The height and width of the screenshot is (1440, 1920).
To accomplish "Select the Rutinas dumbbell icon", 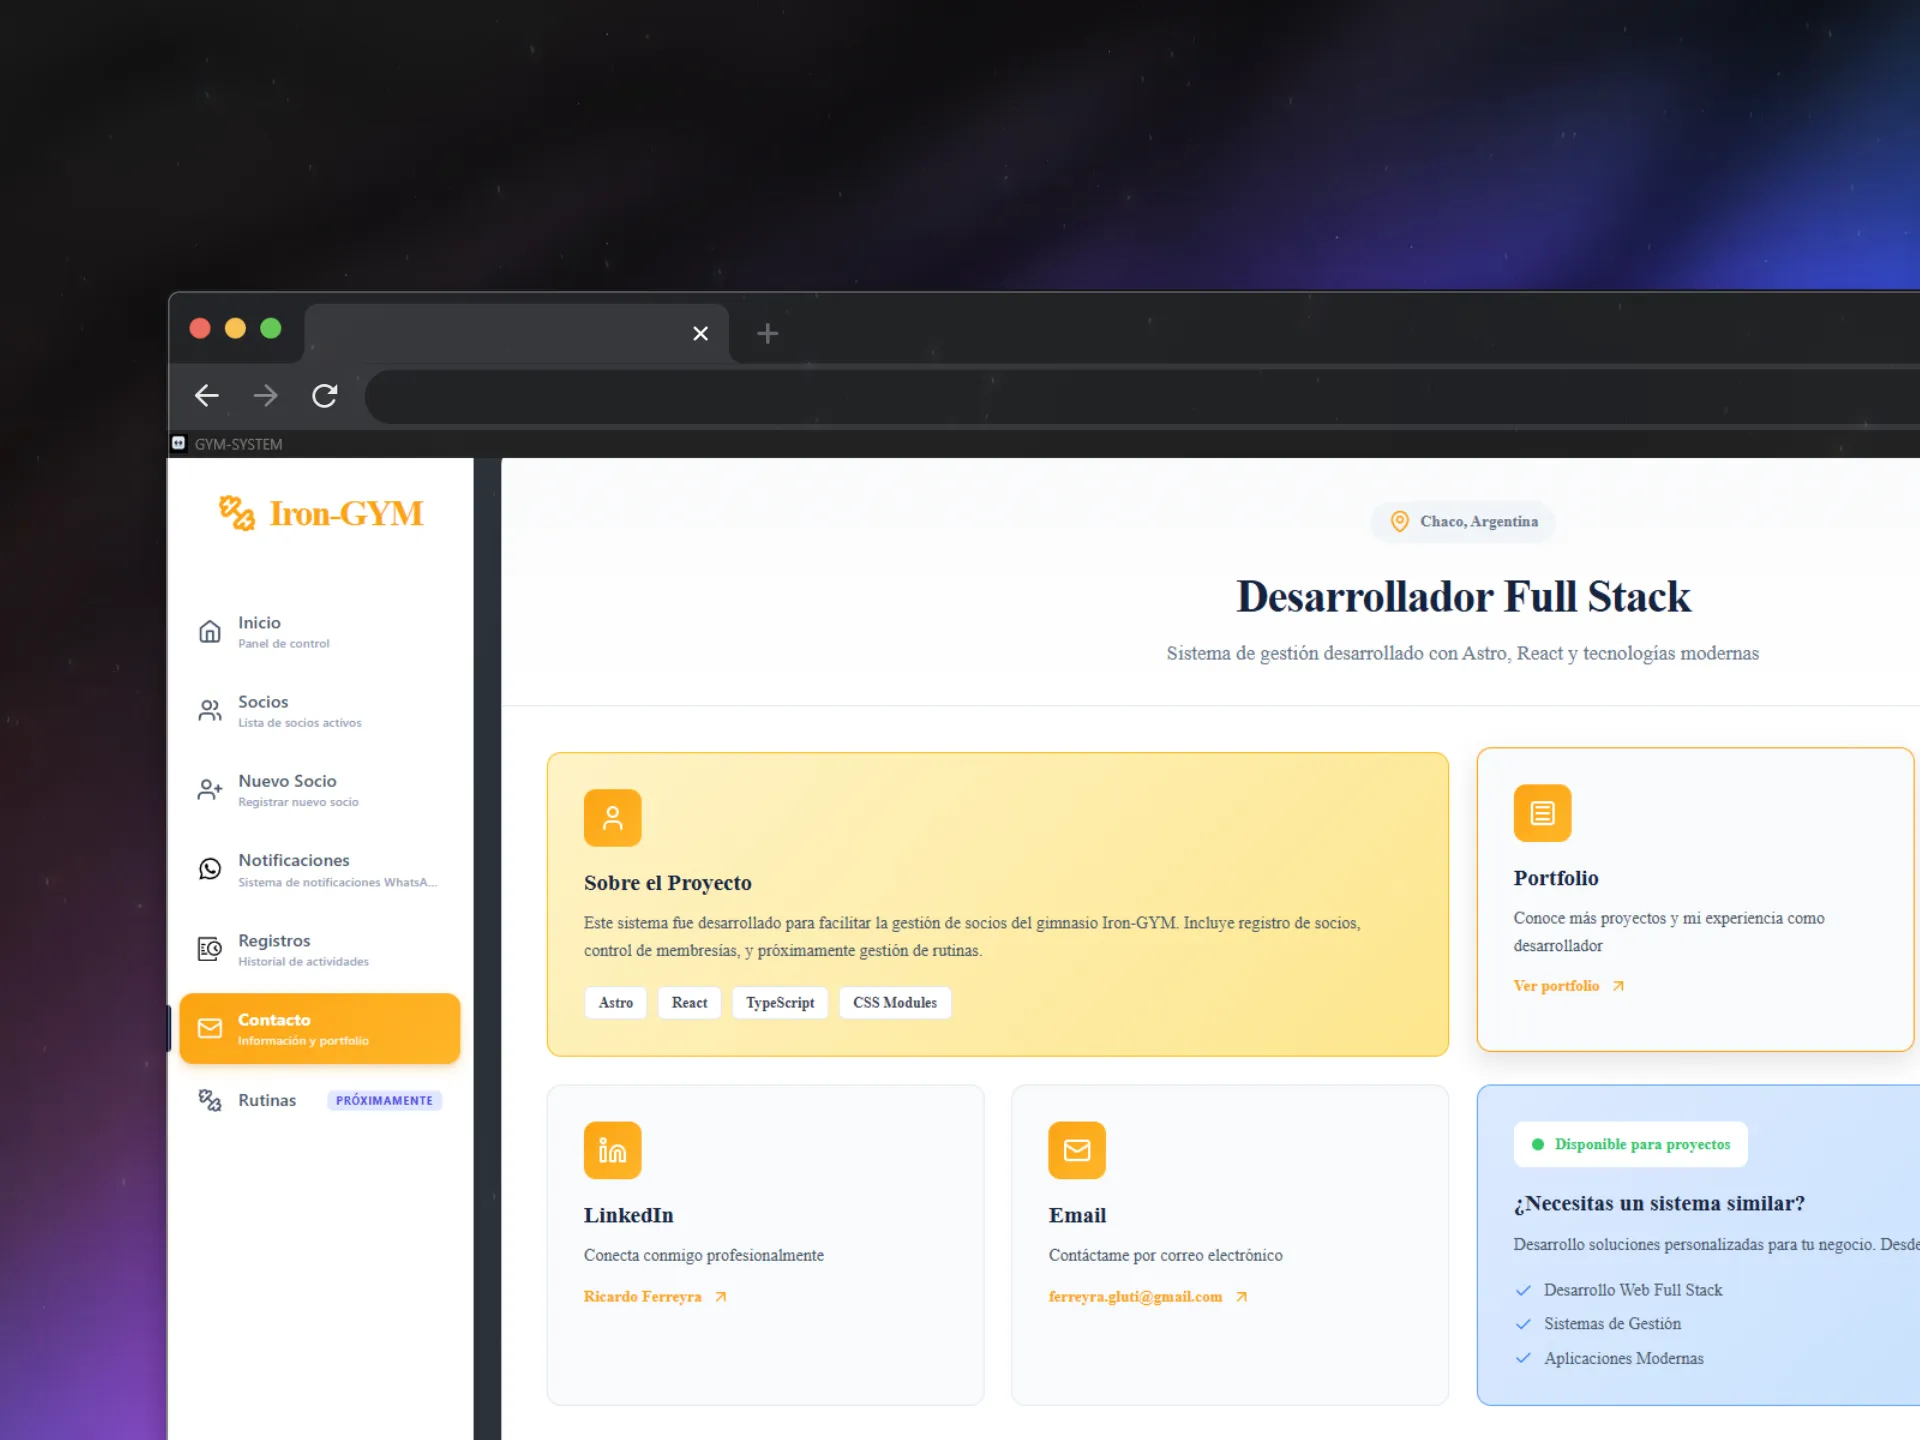I will pyautogui.click(x=210, y=1100).
